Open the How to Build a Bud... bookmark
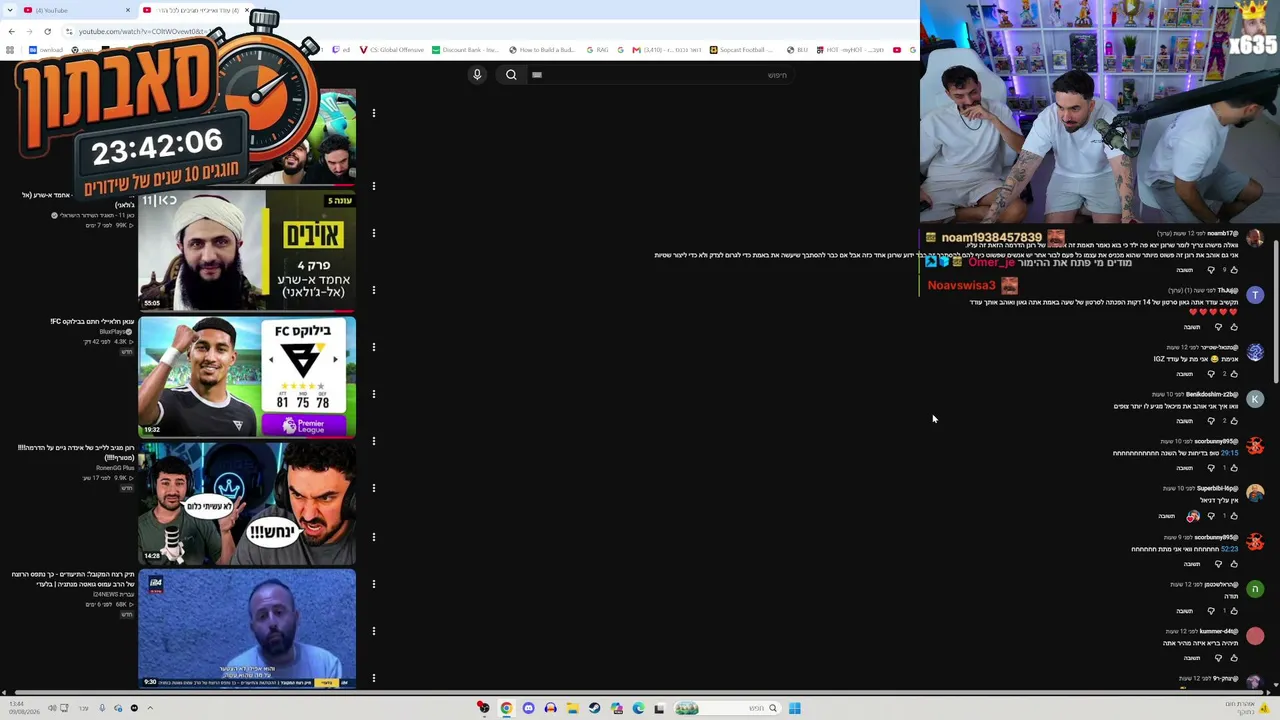 tap(542, 50)
